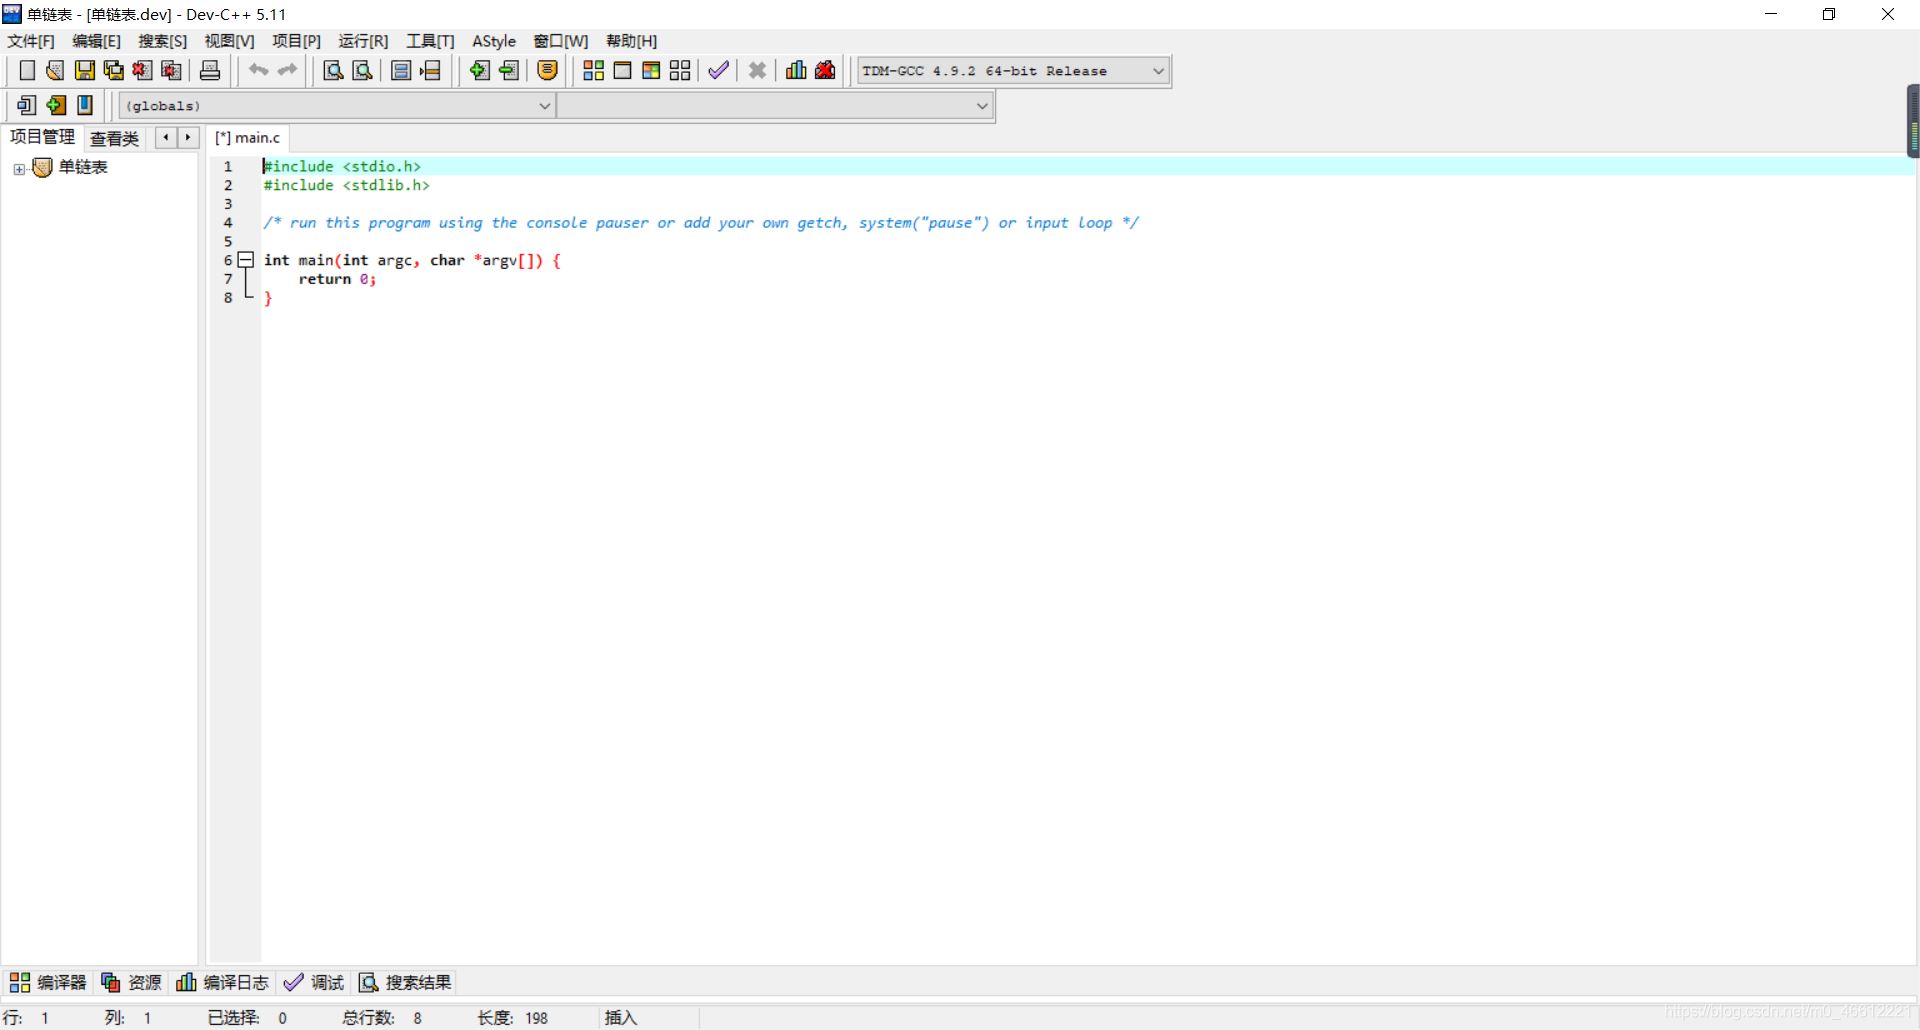Remove a file from the project
Screen dimensions: 1920x1030
509,70
